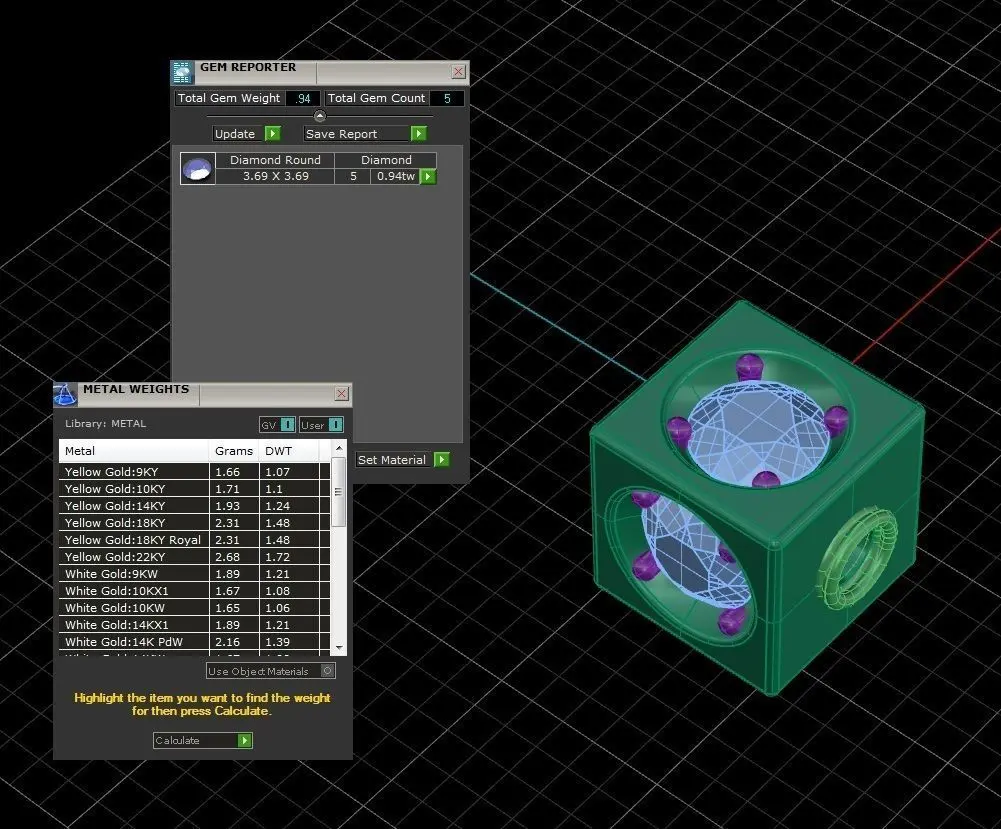Select the Yellow Gold:18KY Royal row
This screenshot has height=829, width=1001.
pyautogui.click(x=195, y=540)
